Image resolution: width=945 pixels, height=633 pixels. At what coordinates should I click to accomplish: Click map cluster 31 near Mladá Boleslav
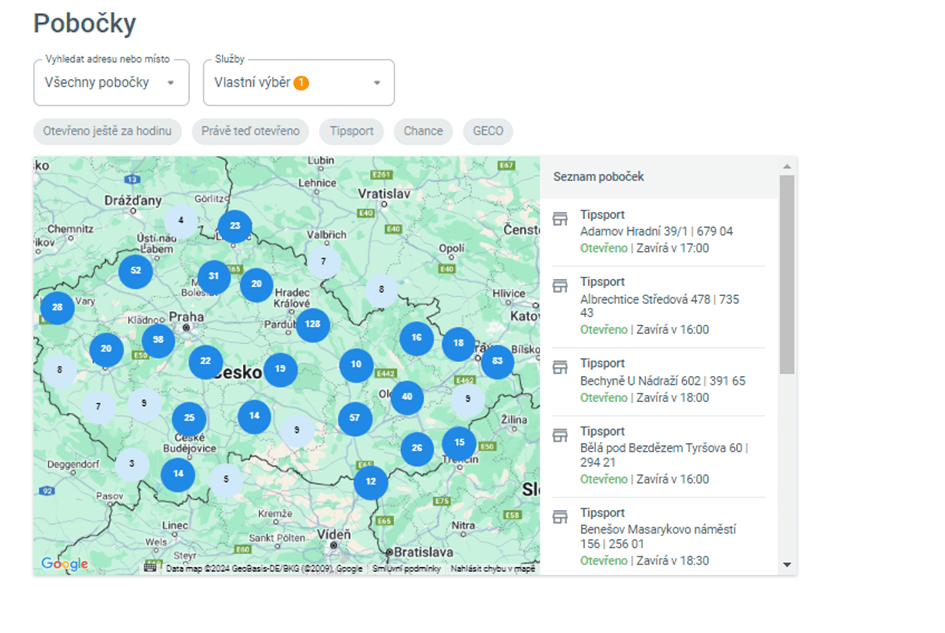pyautogui.click(x=214, y=276)
